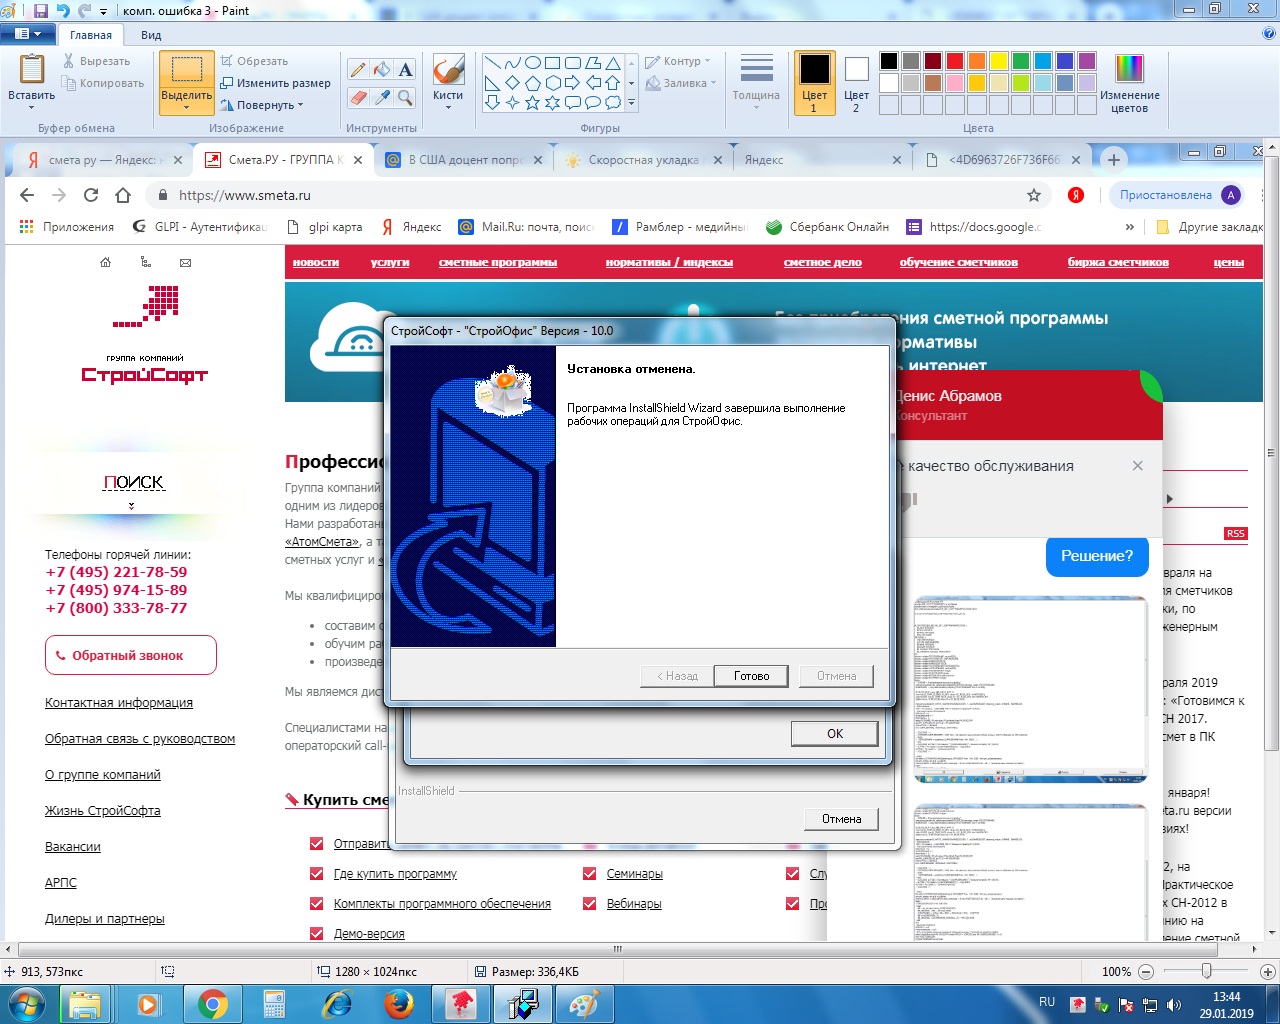Toggle checkbox next to Вебинары
The height and width of the screenshot is (1024, 1280).
pos(590,903)
